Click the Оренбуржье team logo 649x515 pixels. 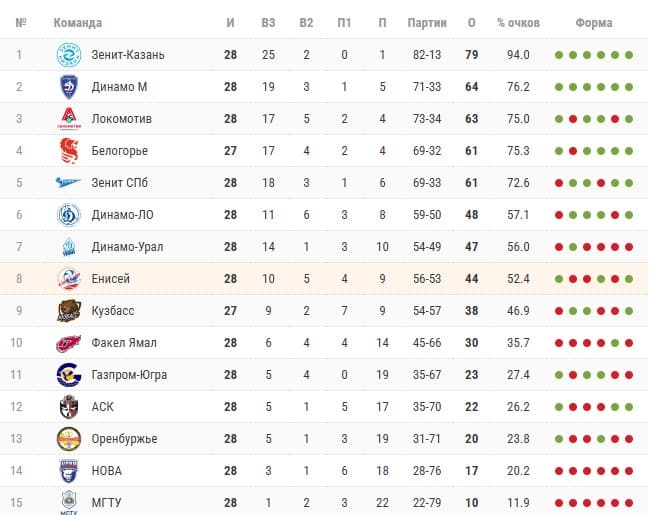tap(69, 439)
